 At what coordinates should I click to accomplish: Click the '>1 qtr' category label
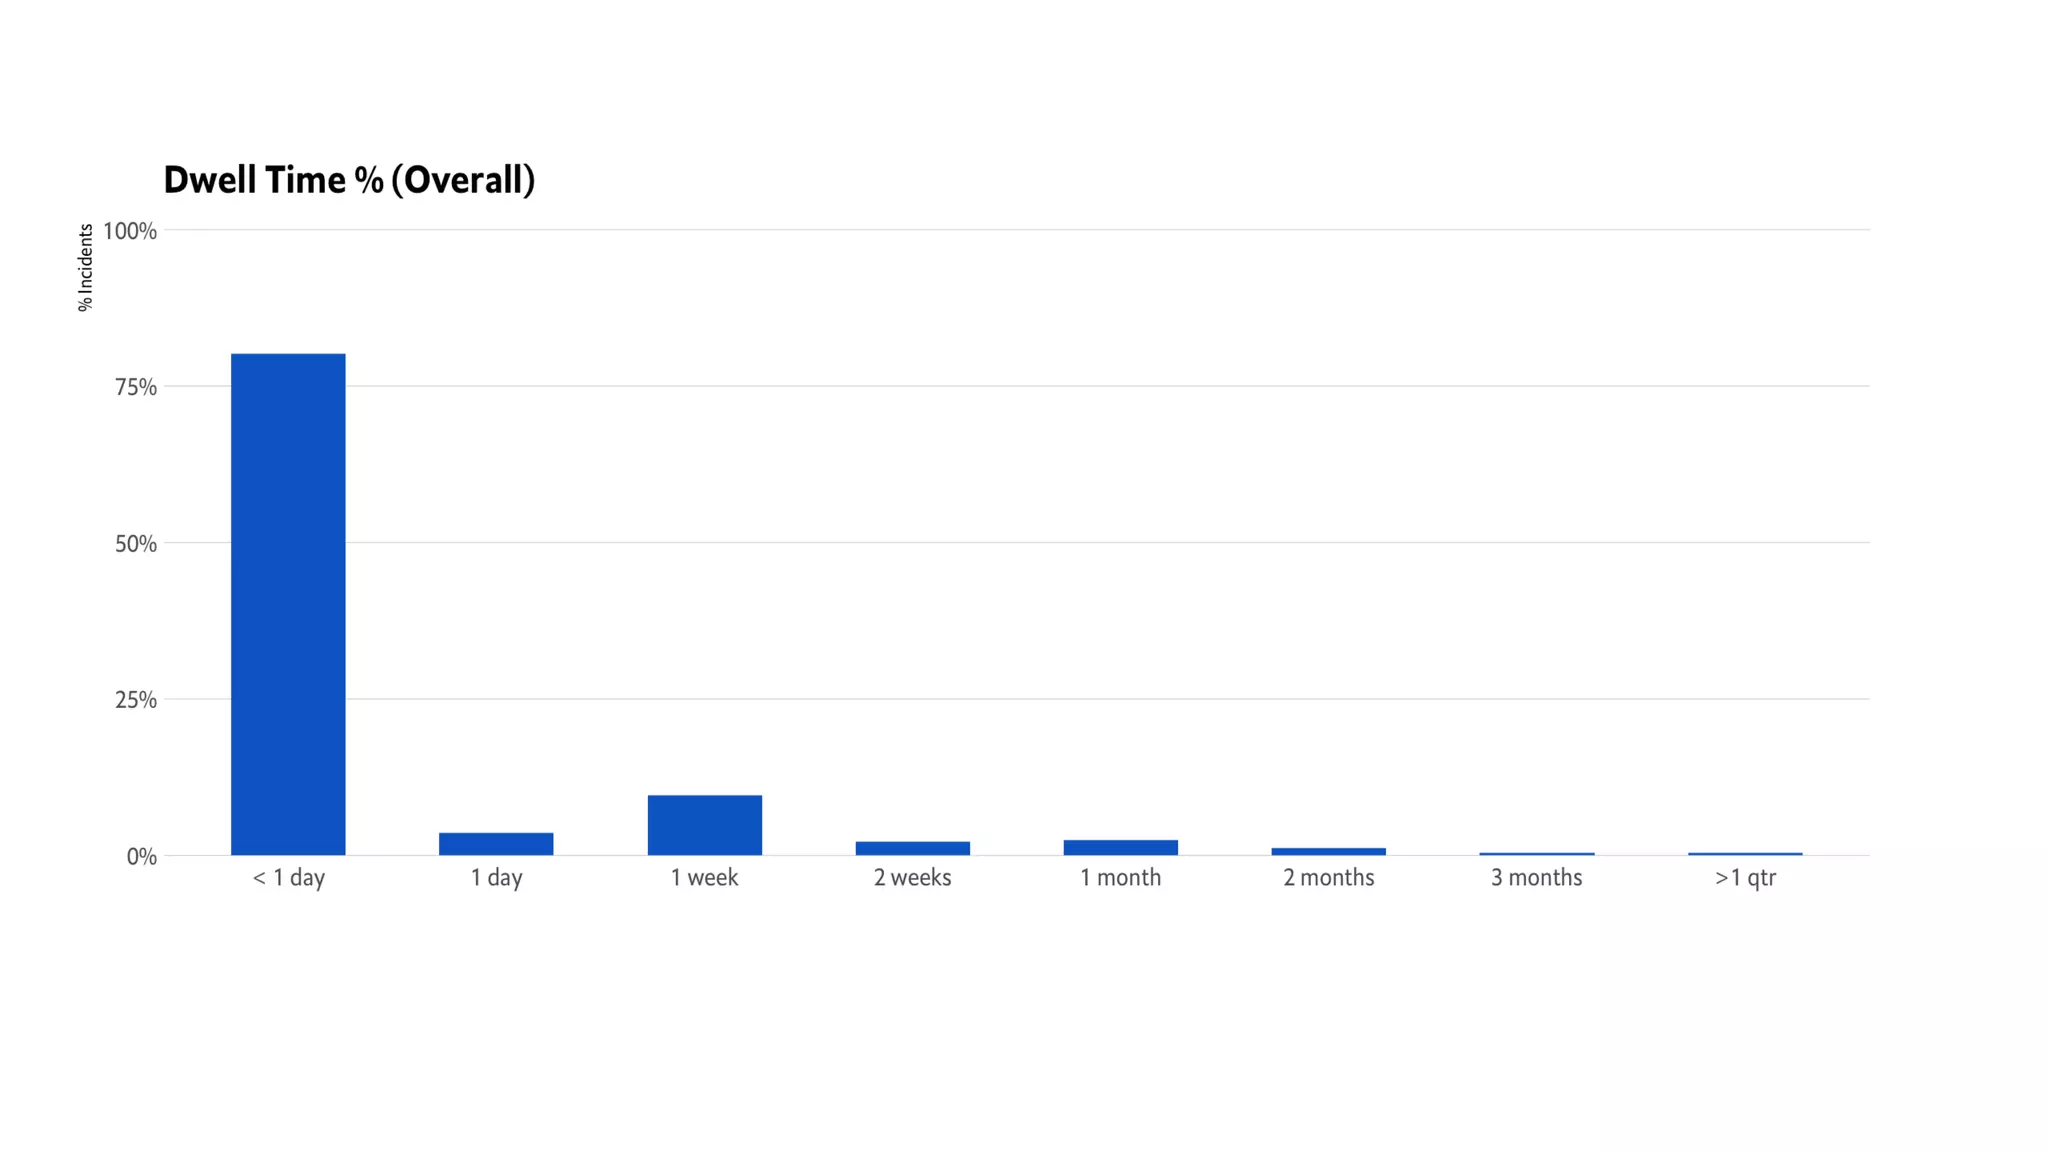(1746, 878)
